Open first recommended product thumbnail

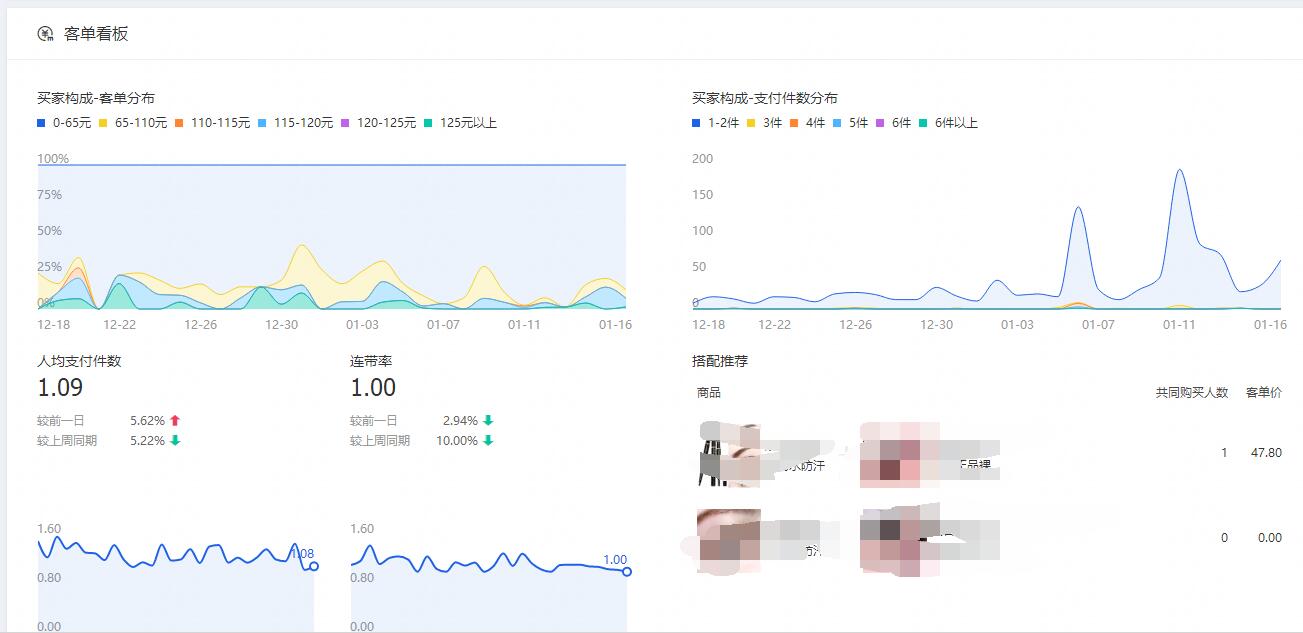point(729,455)
